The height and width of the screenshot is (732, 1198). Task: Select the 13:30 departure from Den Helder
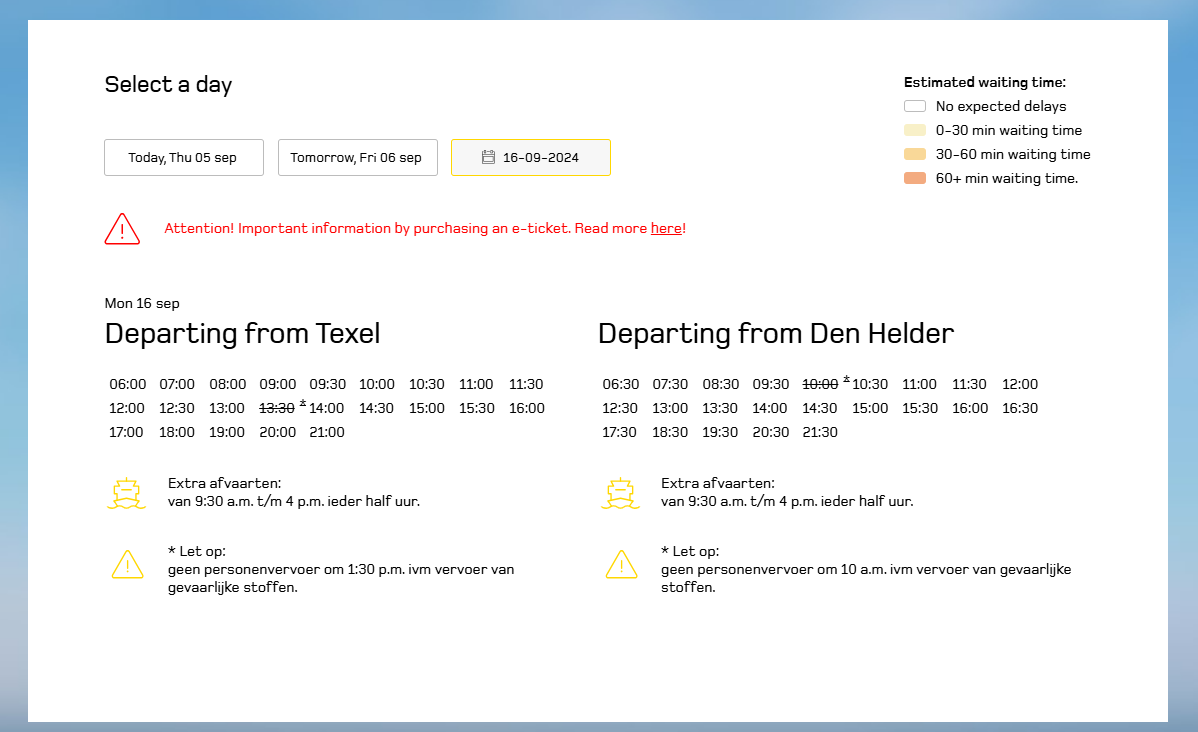click(720, 408)
